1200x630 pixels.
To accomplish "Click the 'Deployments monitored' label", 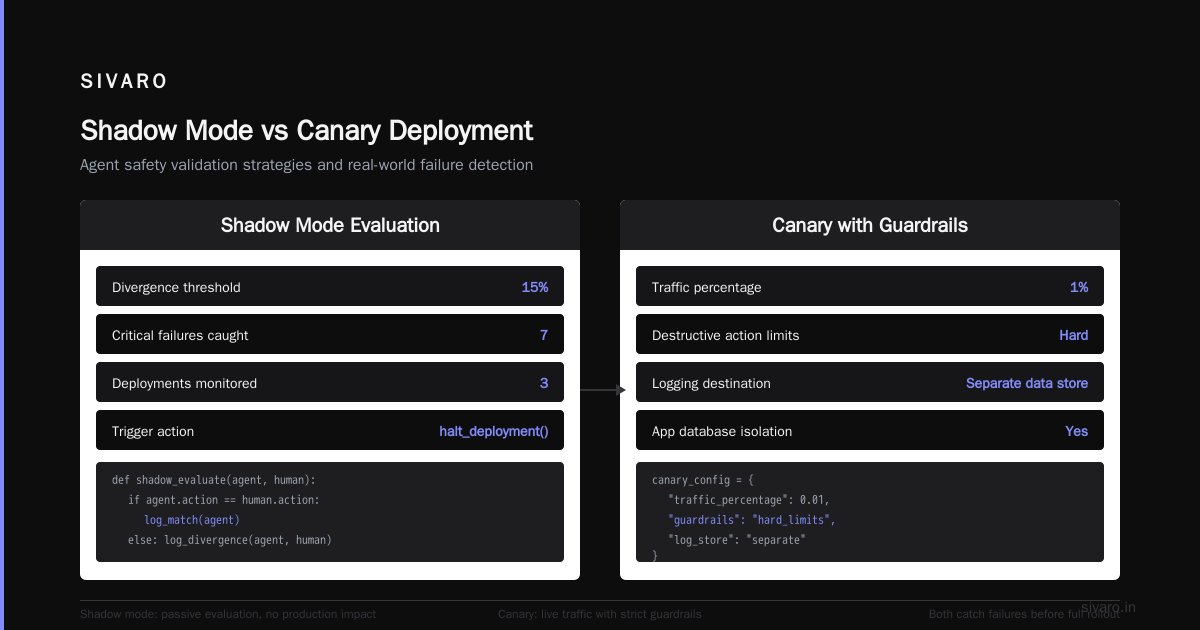I will pos(184,383).
